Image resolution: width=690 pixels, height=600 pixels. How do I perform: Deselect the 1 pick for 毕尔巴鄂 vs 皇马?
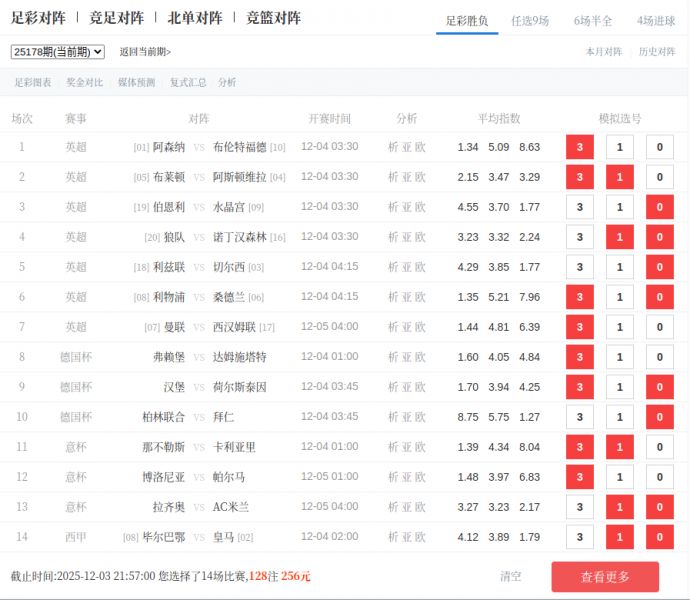pos(619,538)
